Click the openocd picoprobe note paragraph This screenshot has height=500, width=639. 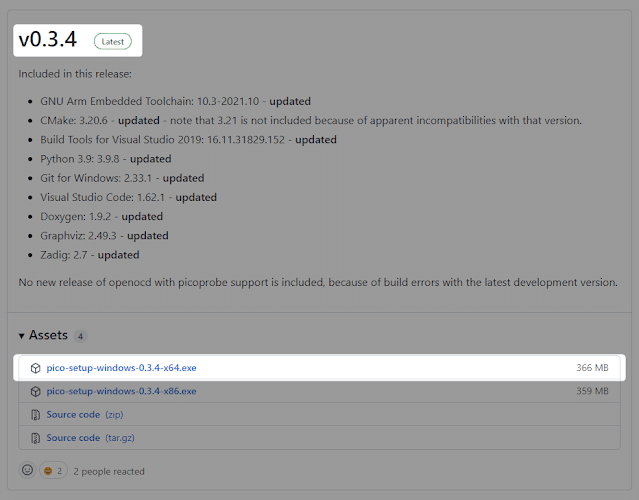(318, 282)
